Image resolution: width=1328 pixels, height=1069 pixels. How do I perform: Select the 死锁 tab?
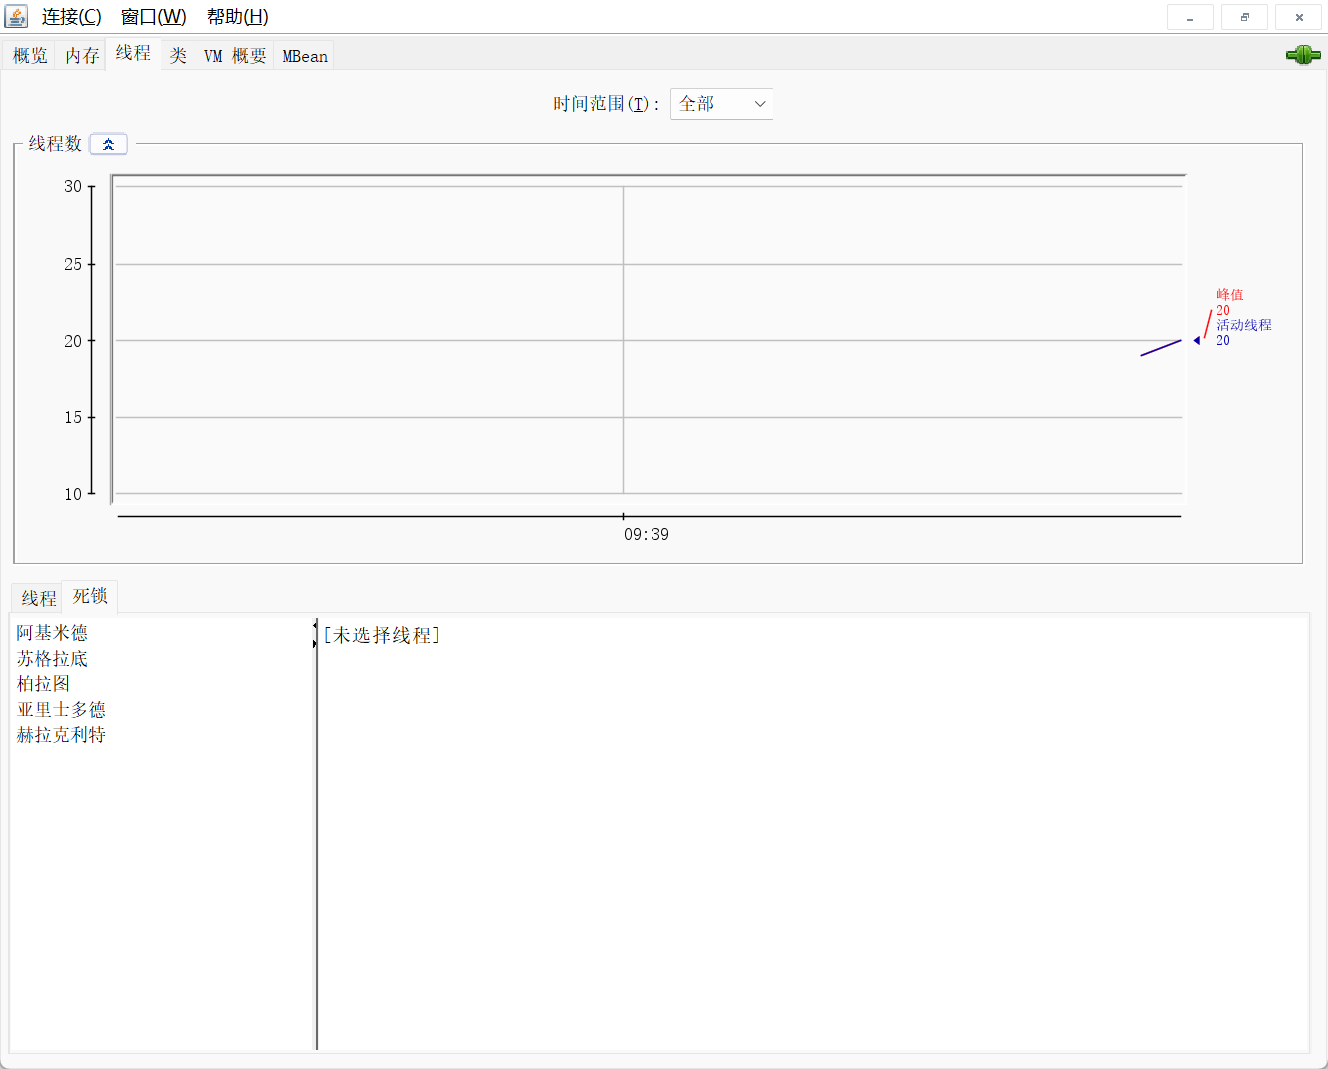coord(90,596)
